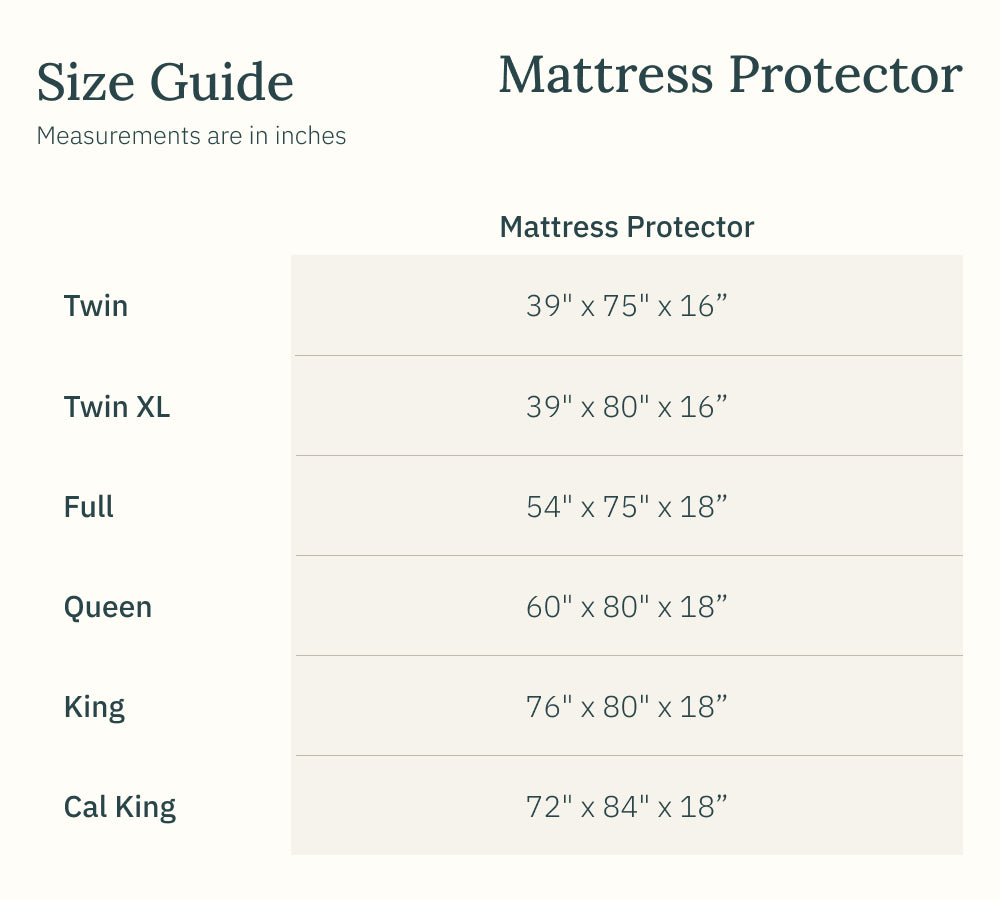Viewport: 1000px width, 900px height.
Task: Click the Cal King dimensions 72" x 84" x 18"
Action: [x=626, y=807]
